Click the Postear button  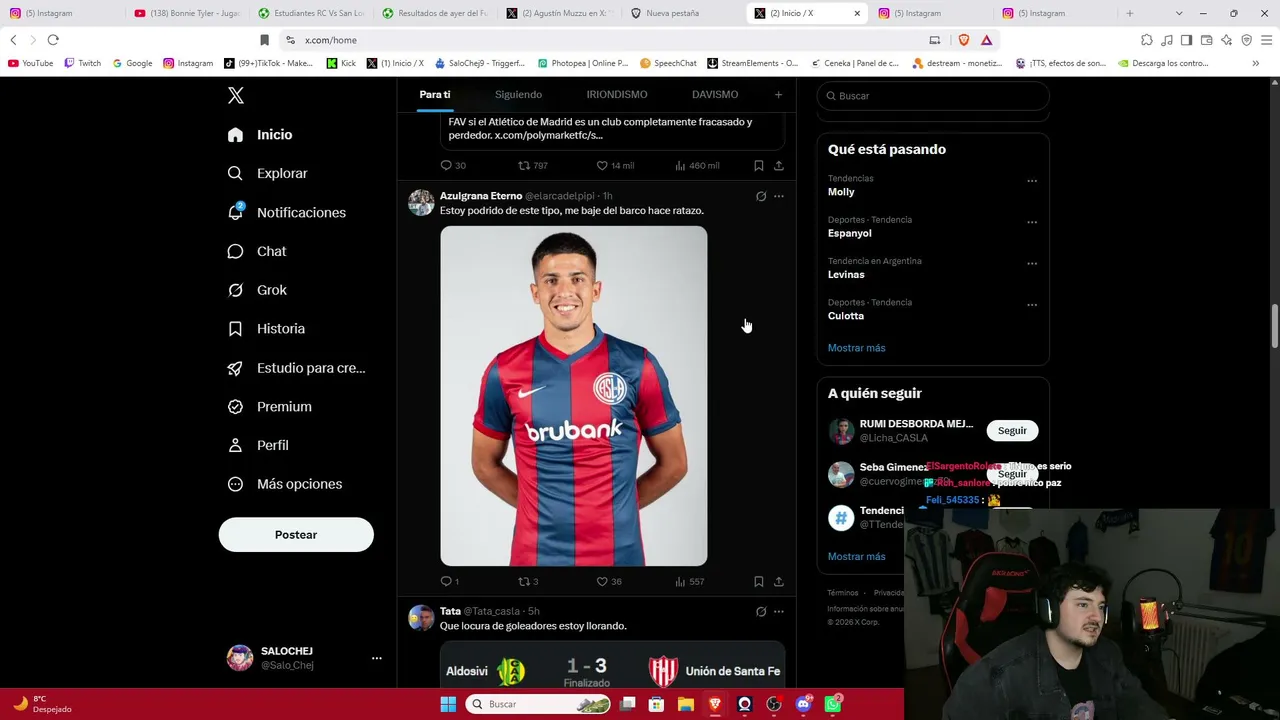pos(296,535)
